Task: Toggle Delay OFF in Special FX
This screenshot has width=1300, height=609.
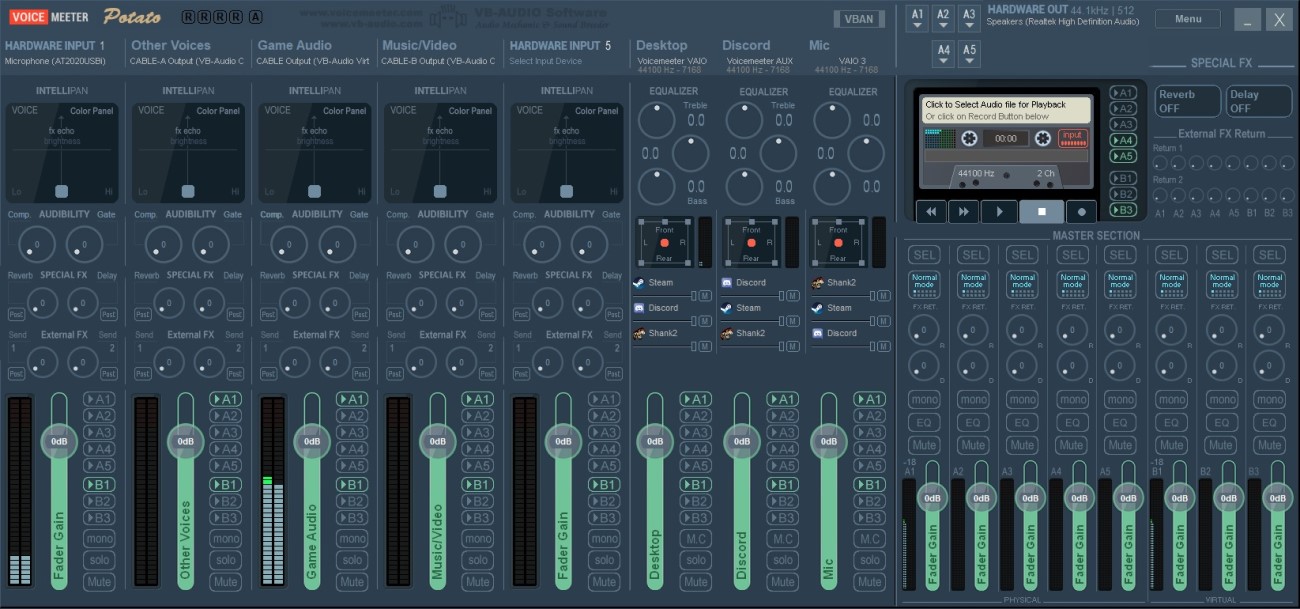Action: click(1258, 101)
